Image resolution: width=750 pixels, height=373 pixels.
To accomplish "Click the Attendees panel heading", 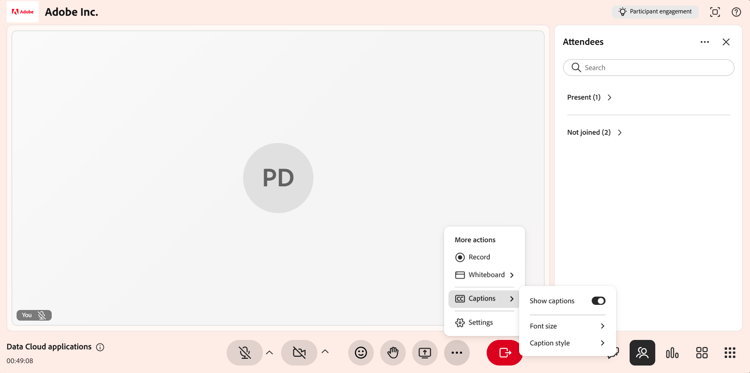I will click(583, 42).
